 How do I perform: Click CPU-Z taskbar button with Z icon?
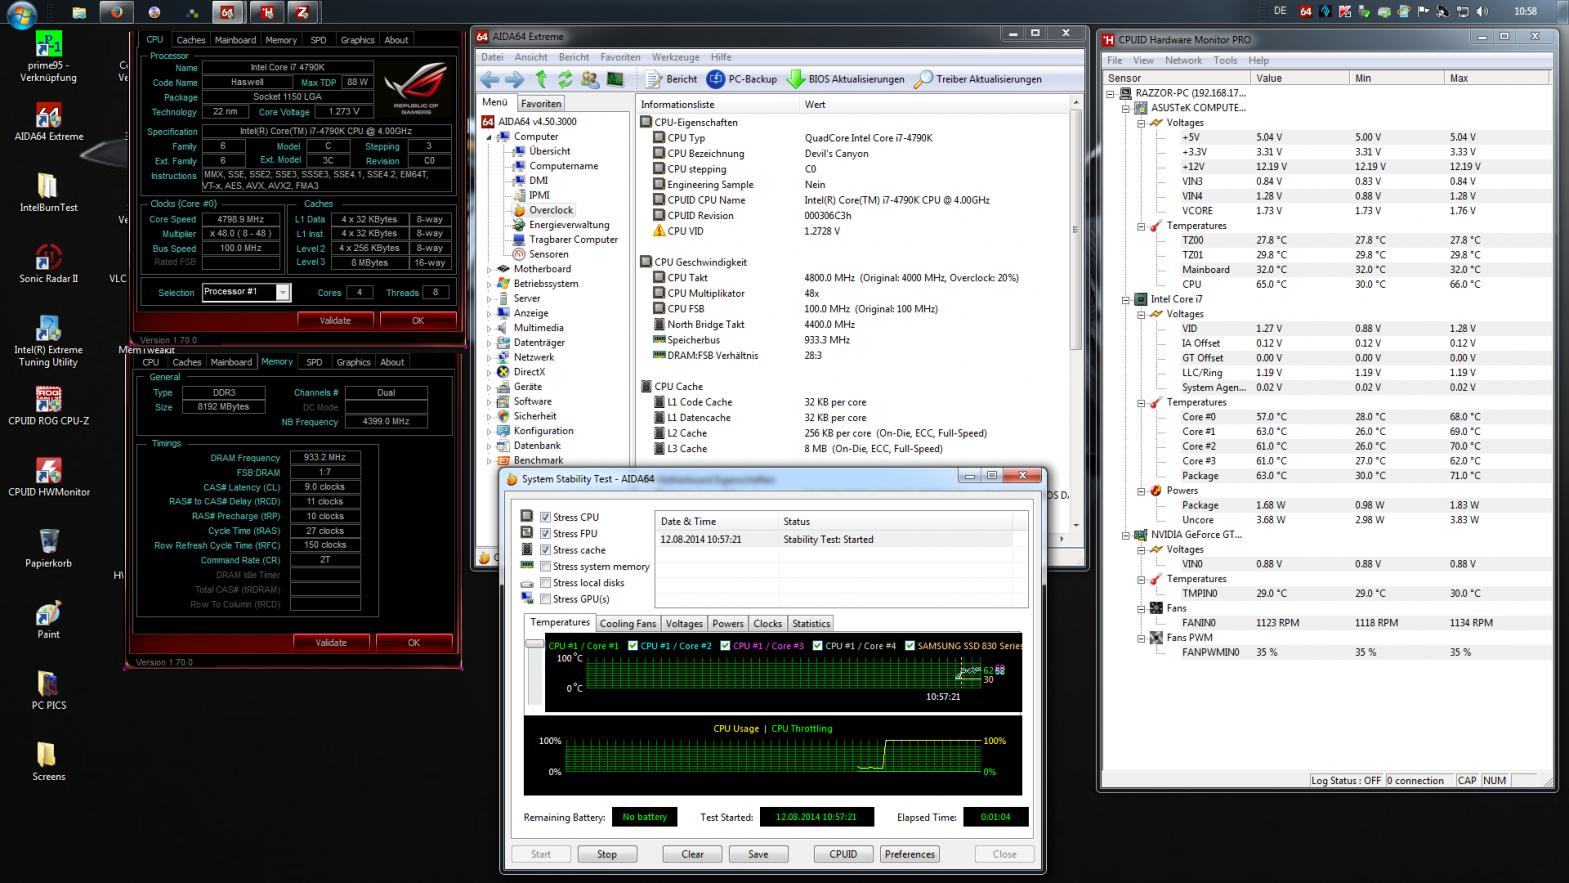click(x=302, y=12)
